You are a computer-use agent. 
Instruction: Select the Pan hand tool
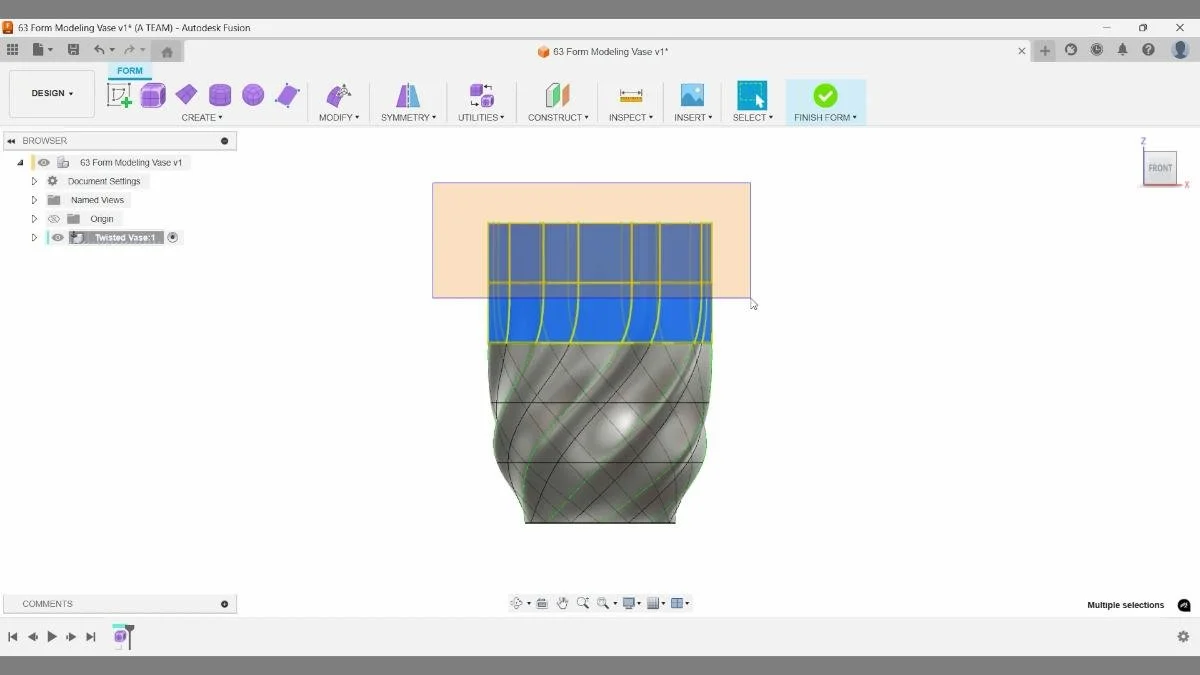562,603
